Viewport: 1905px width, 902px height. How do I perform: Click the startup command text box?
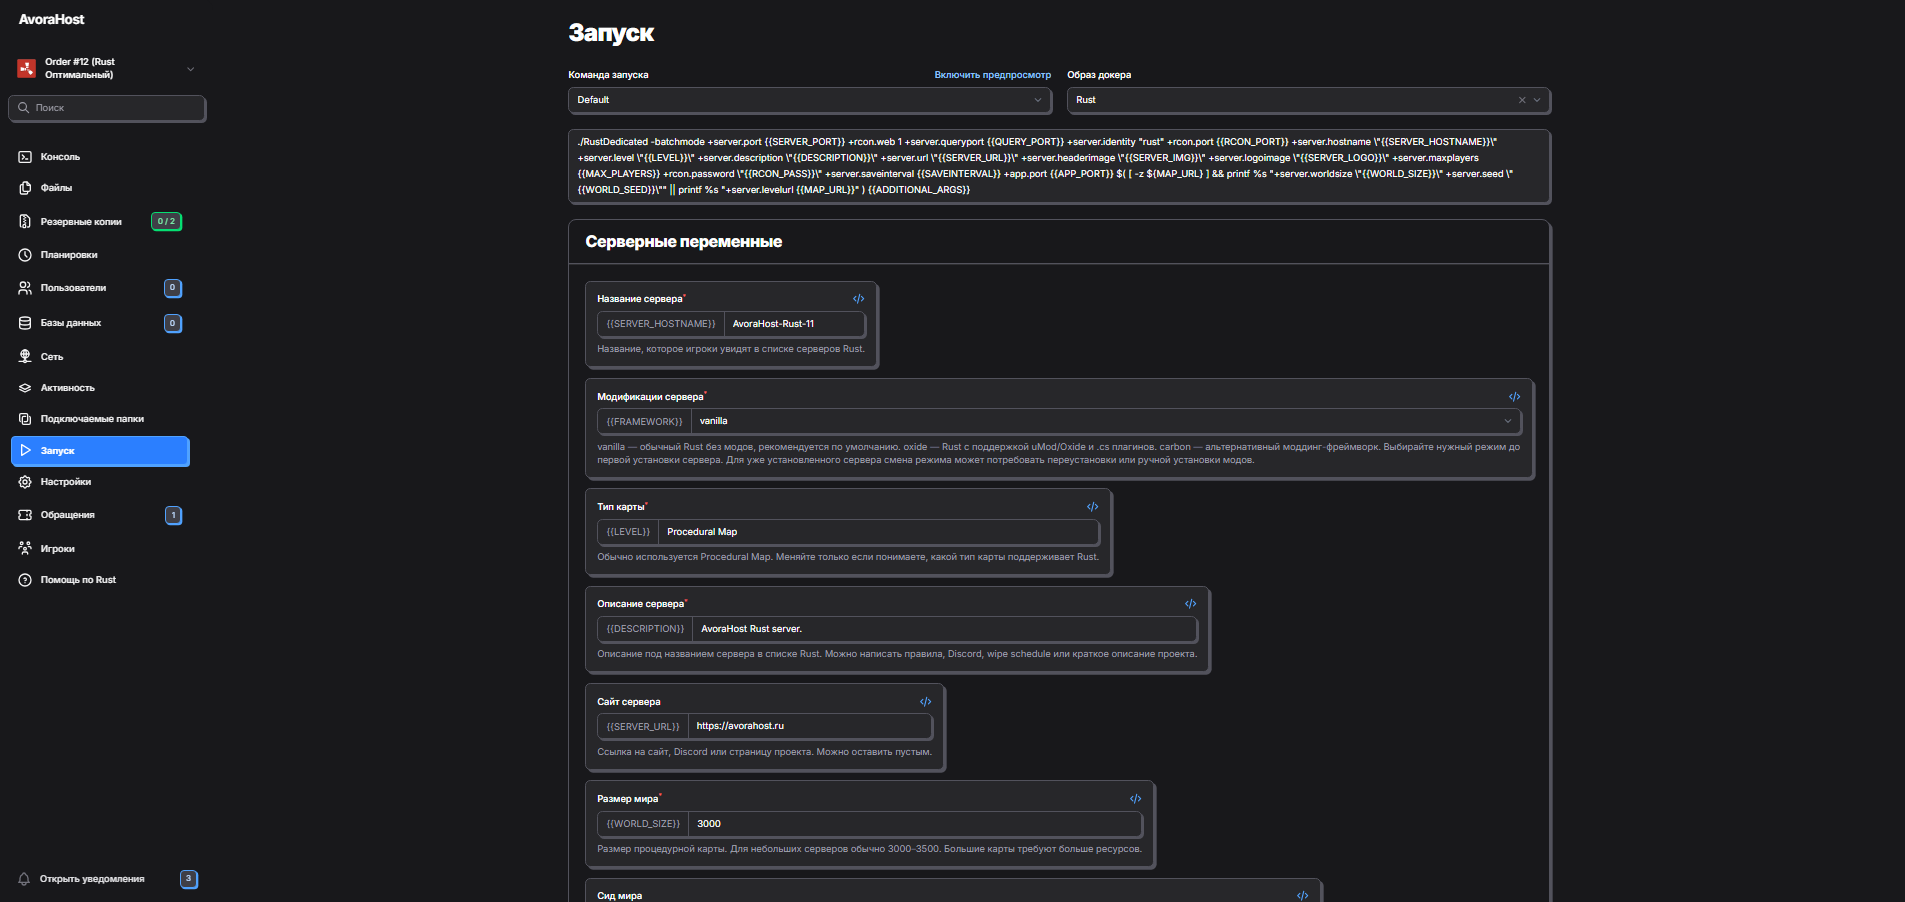coord(1059,166)
